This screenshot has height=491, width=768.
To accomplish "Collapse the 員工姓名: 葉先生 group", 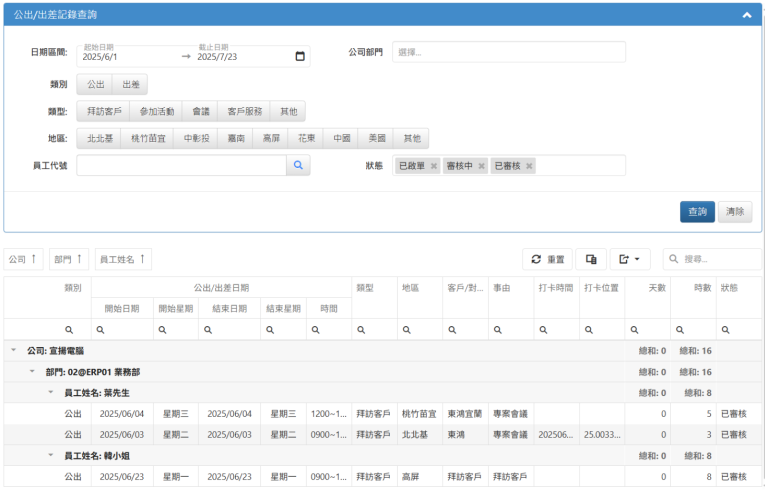I will point(51,393).
